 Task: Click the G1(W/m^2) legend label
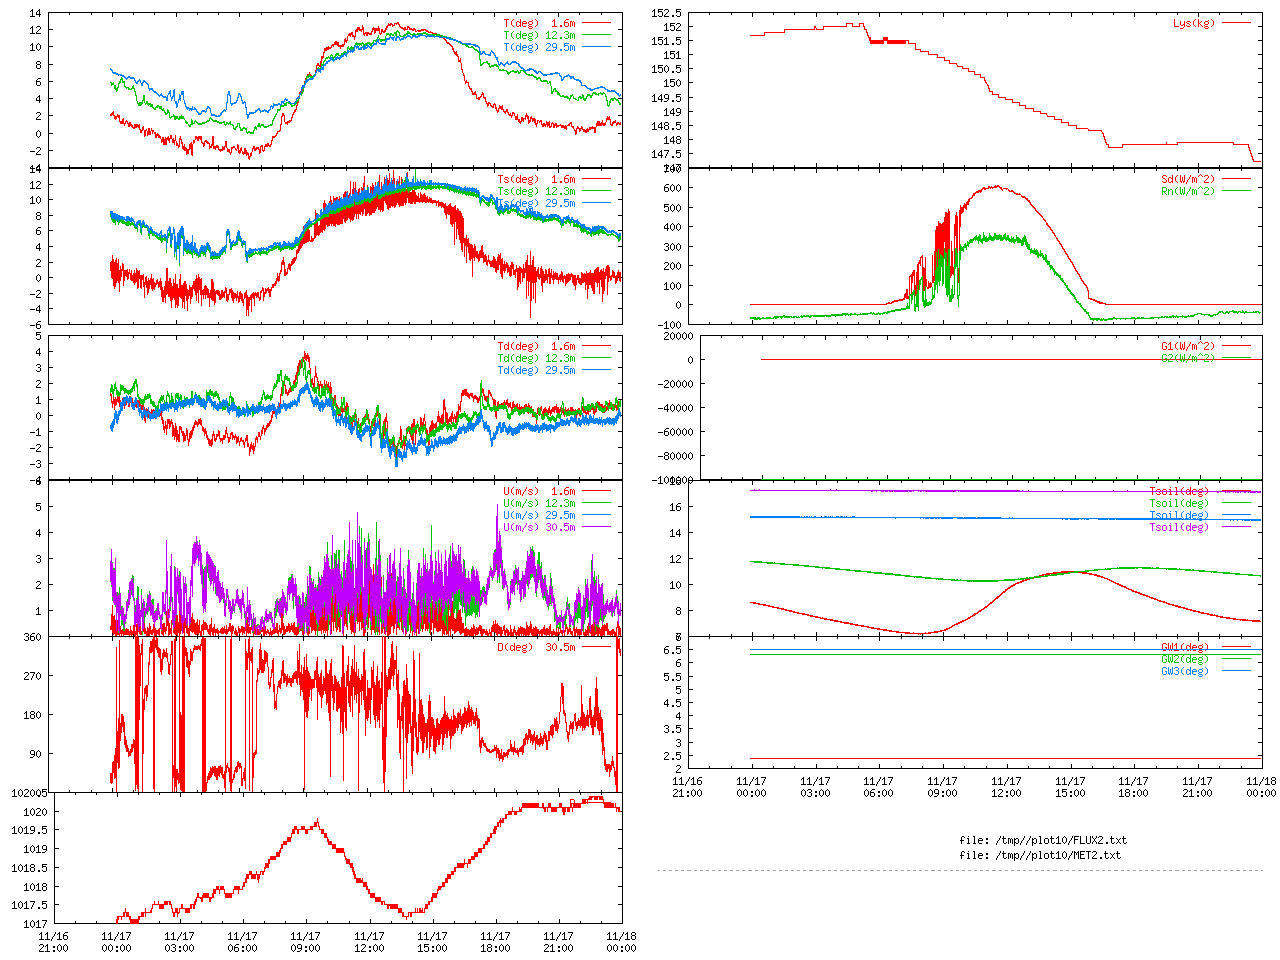tap(1188, 346)
